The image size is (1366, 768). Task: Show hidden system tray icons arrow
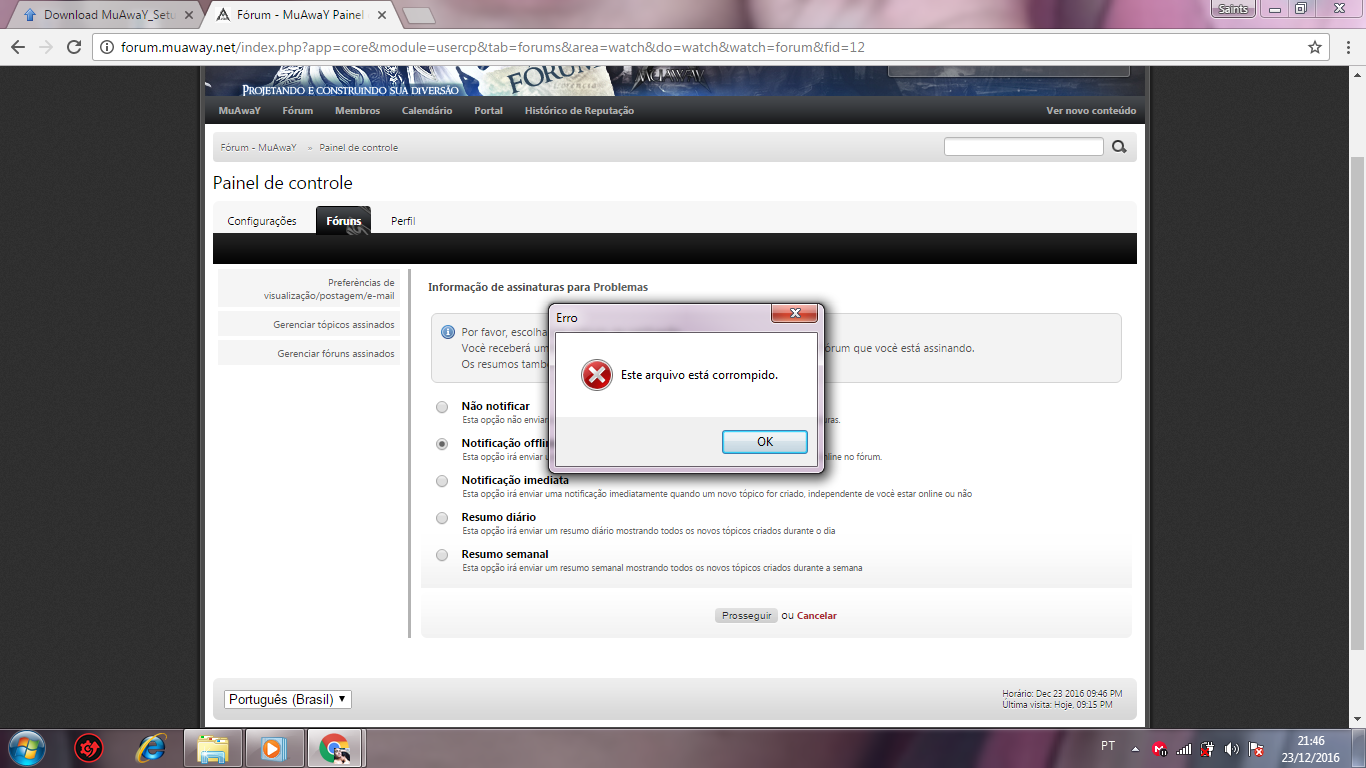tap(1135, 748)
